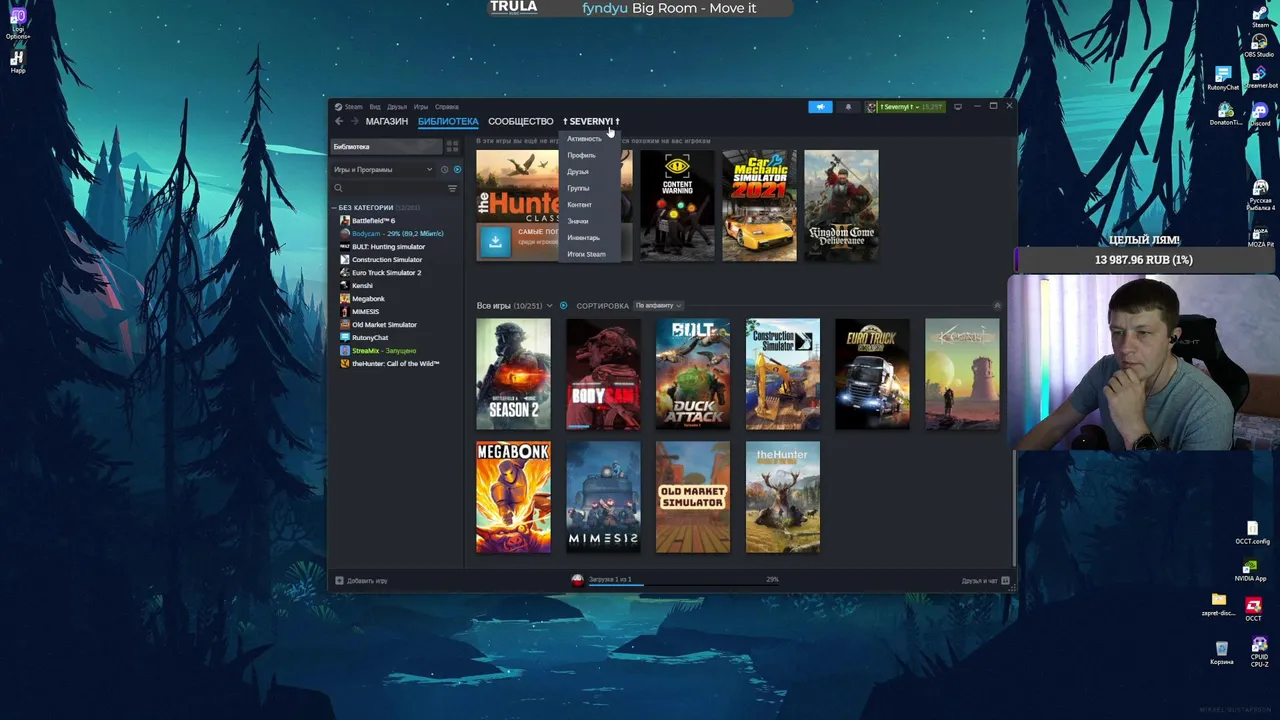
Task: Go to the Store tab
Action: (387, 121)
